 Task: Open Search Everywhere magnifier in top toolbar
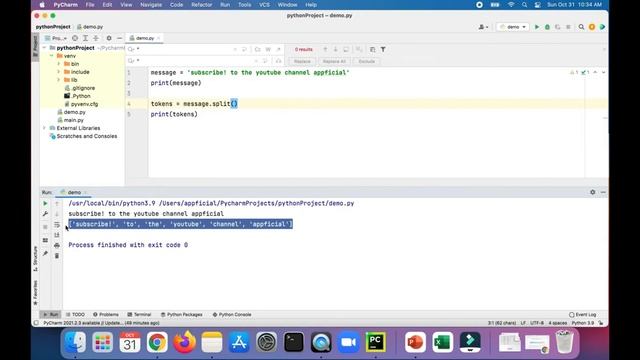(x=581, y=27)
